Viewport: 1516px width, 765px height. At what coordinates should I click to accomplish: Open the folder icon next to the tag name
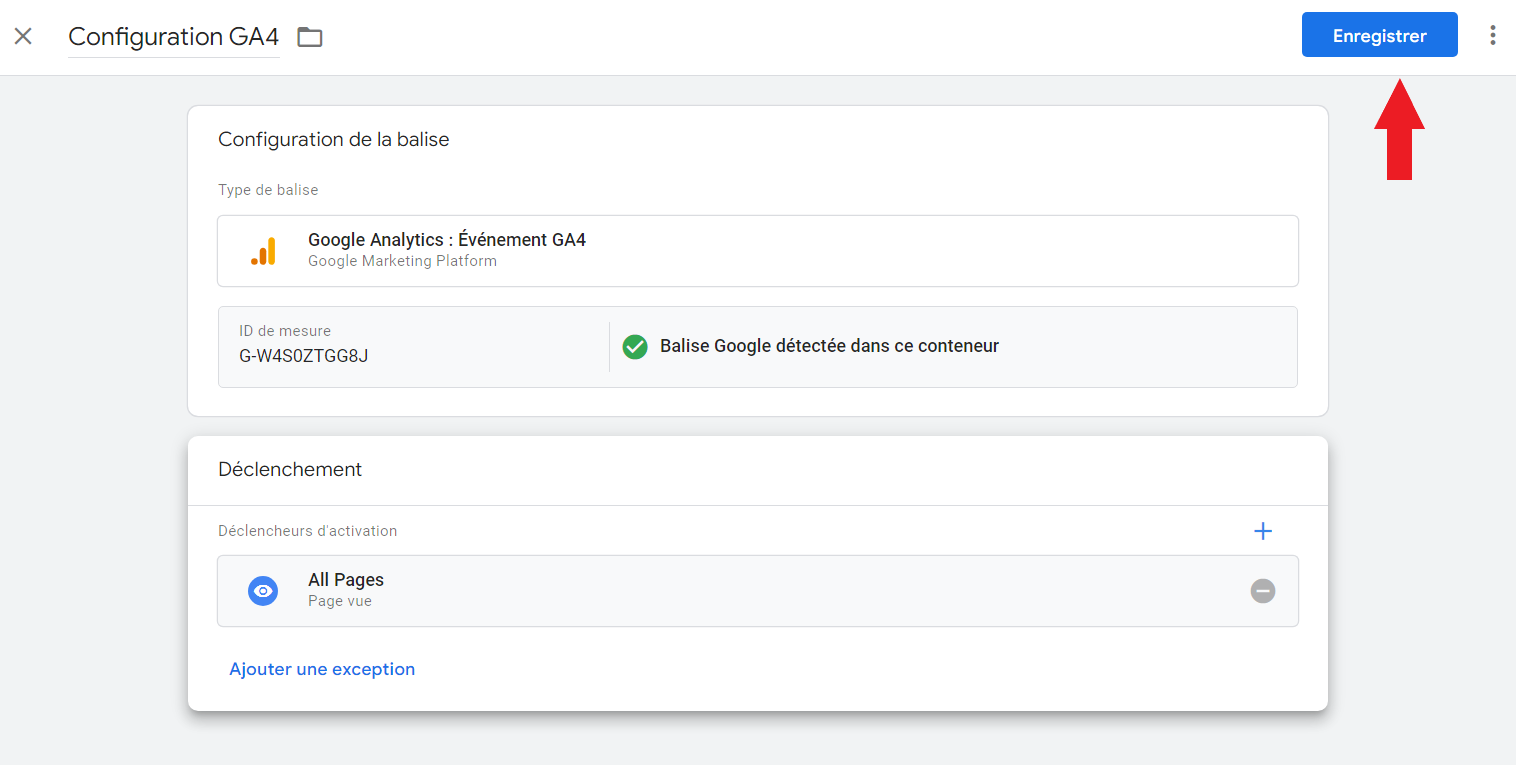(x=310, y=38)
